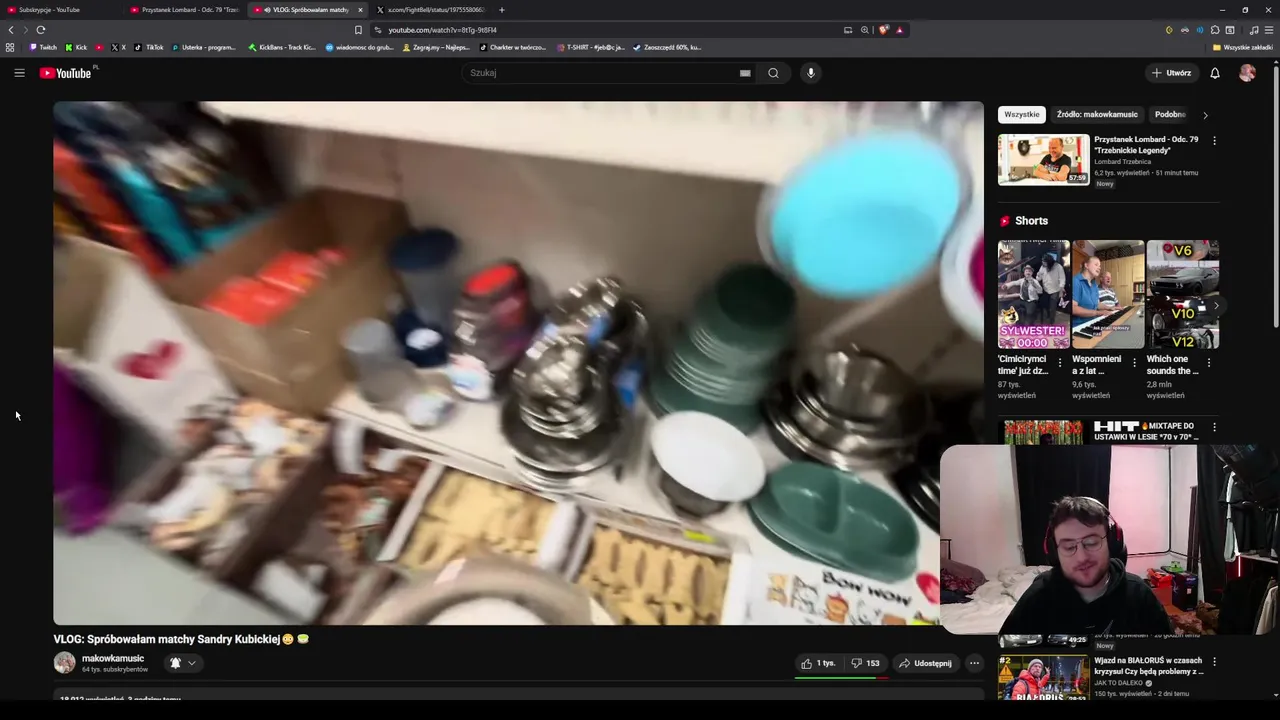Open options for Wspomnieni a z lat short
Image resolution: width=1280 pixels, height=720 pixels.
1134,363
